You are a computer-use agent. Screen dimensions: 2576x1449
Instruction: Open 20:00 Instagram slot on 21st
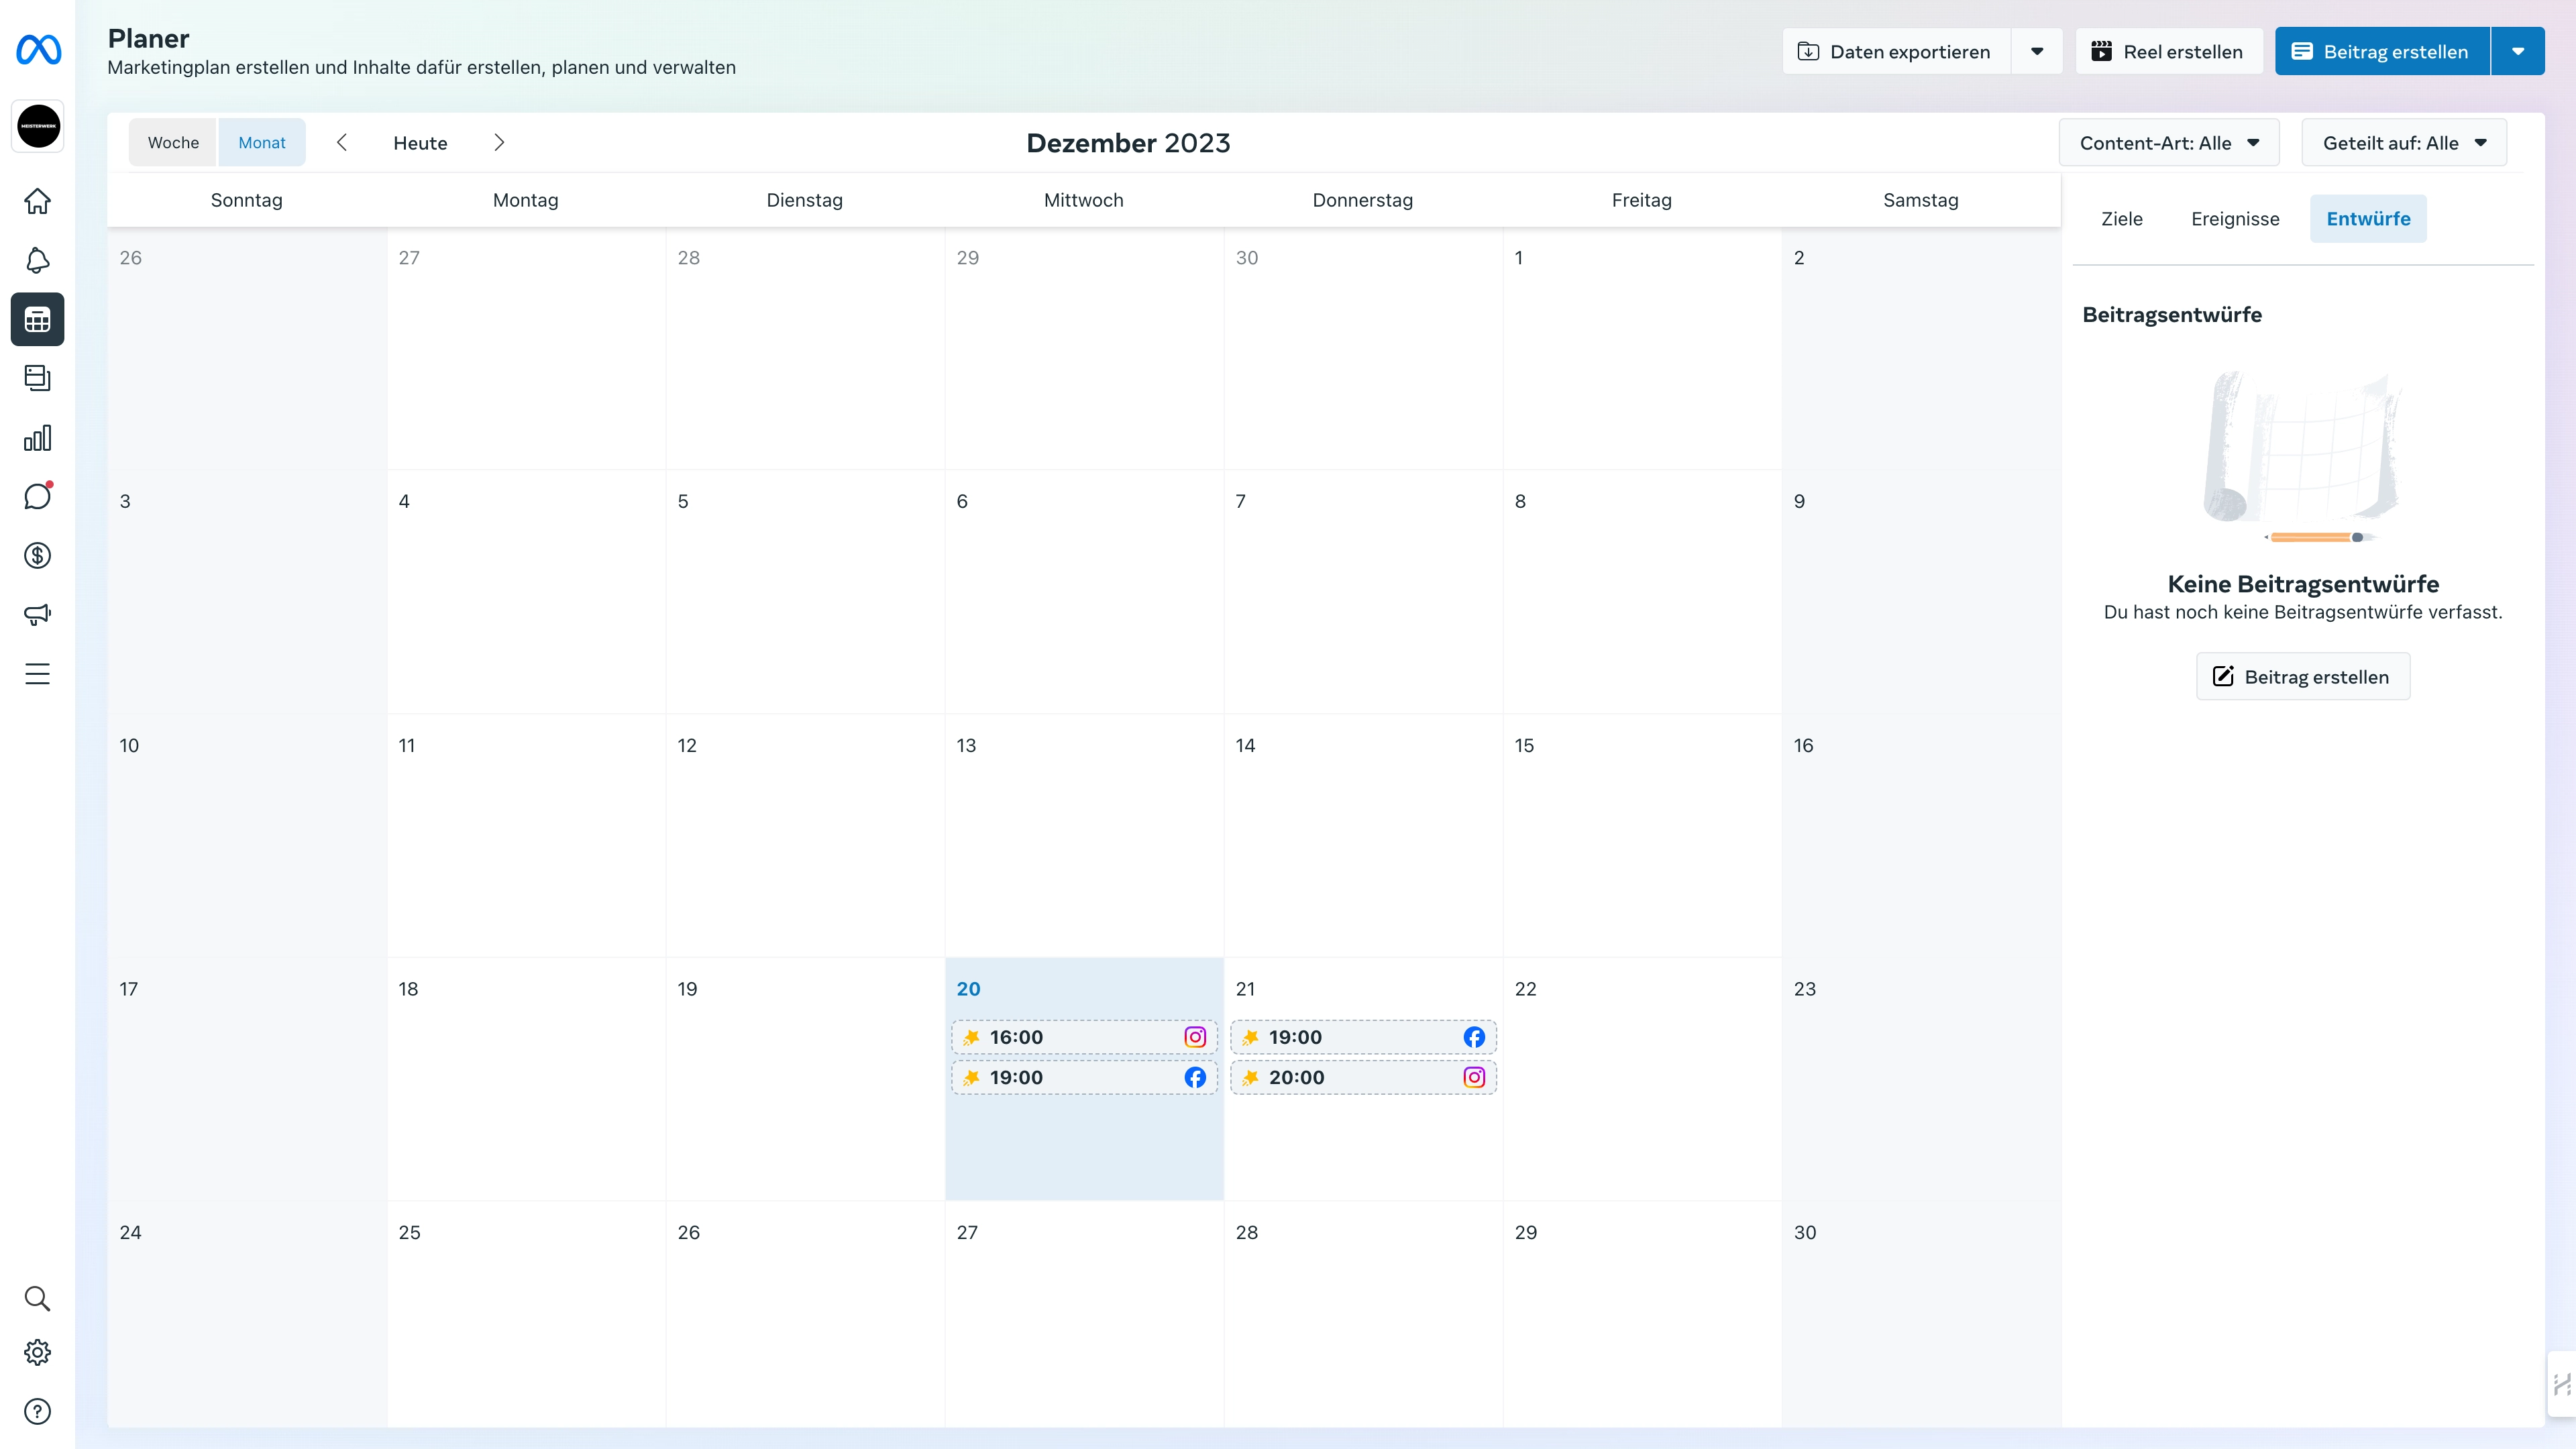pyautogui.click(x=1363, y=1077)
